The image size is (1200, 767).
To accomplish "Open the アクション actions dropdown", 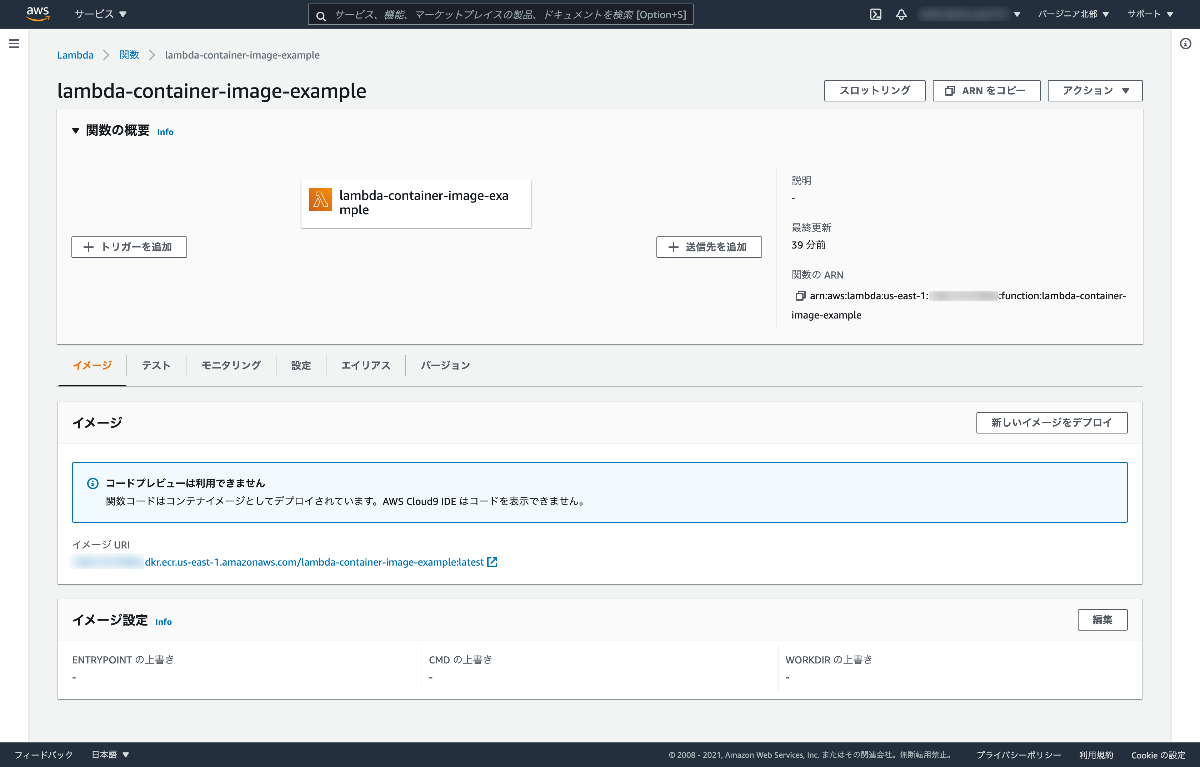I will coord(1095,90).
